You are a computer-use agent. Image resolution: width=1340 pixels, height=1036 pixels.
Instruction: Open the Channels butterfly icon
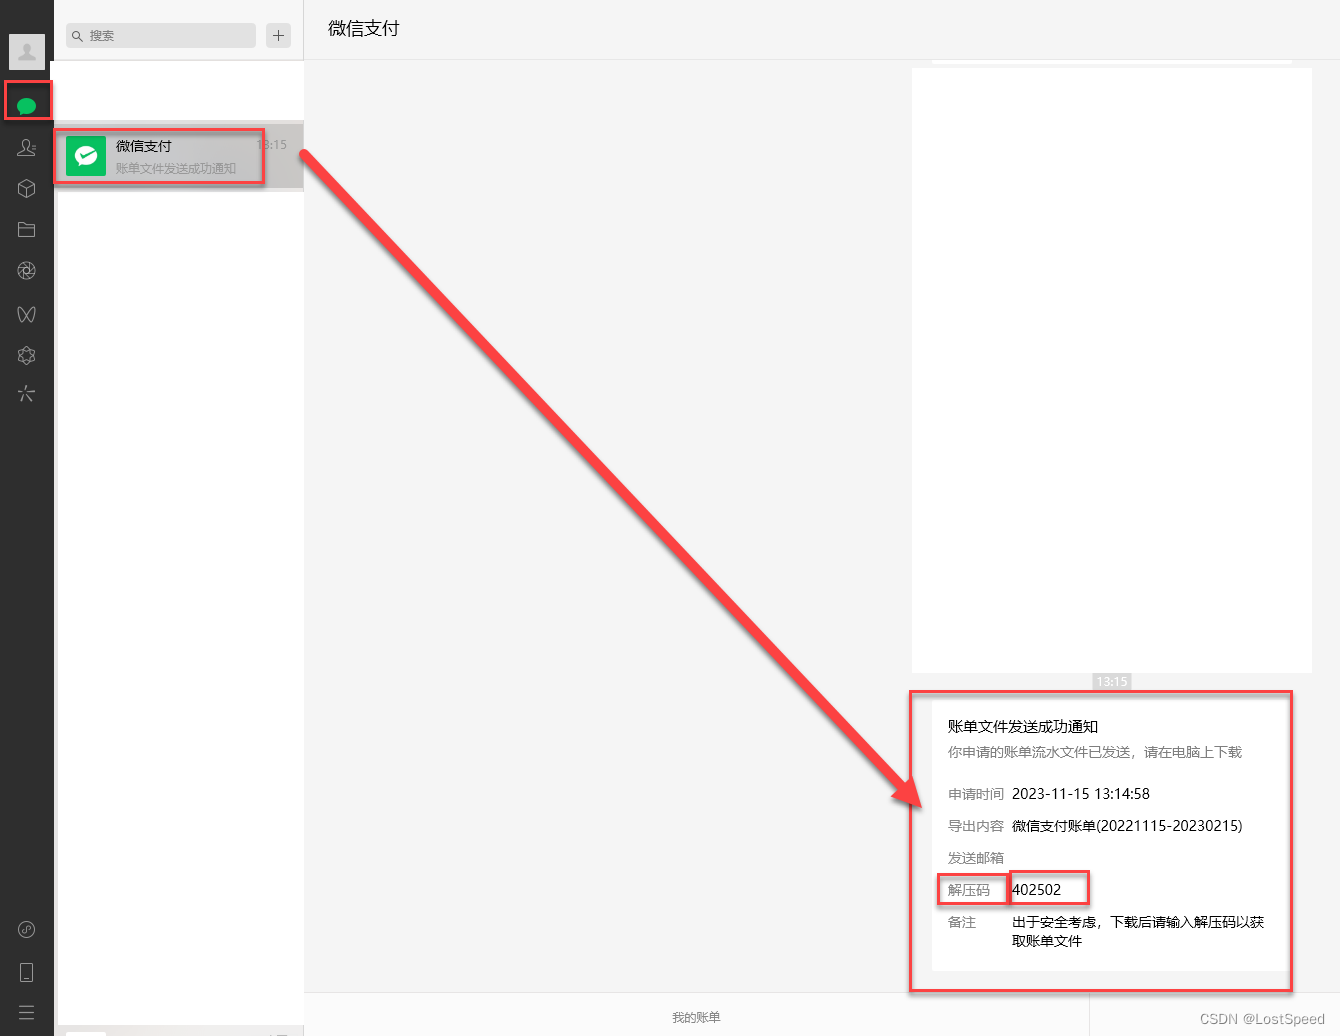(x=27, y=314)
